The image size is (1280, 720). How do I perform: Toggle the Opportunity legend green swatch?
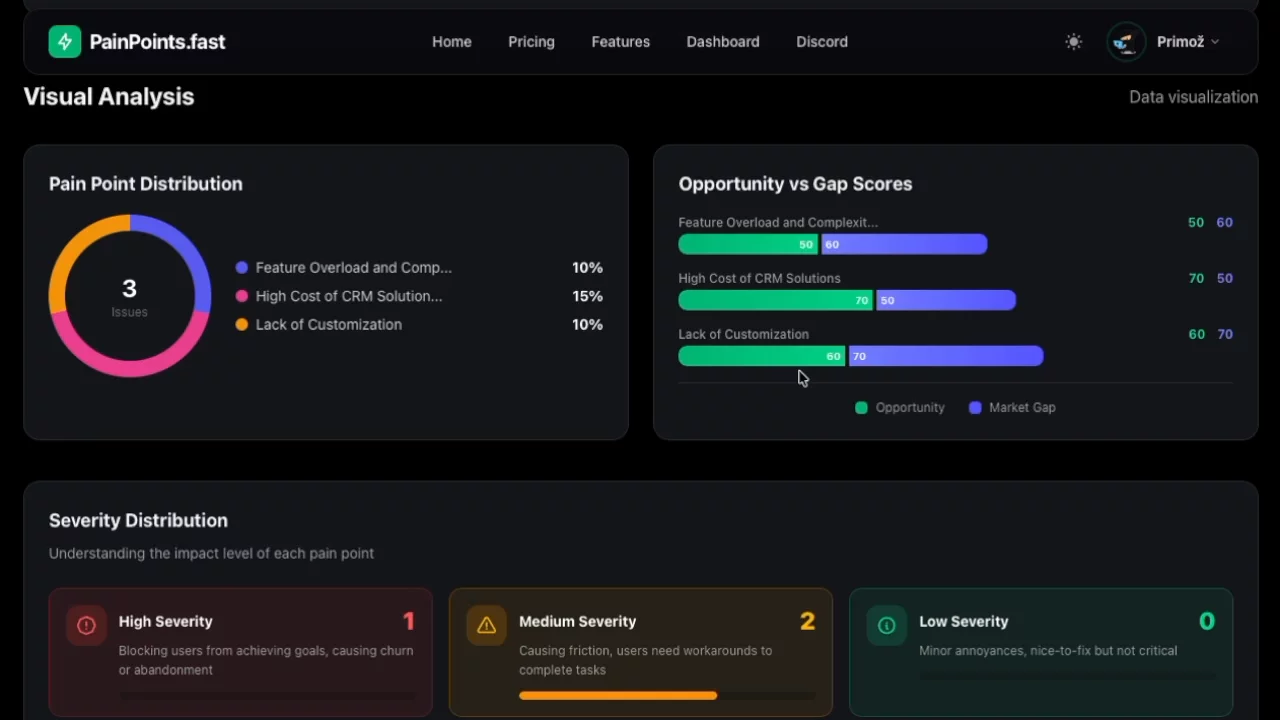pos(861,408)
